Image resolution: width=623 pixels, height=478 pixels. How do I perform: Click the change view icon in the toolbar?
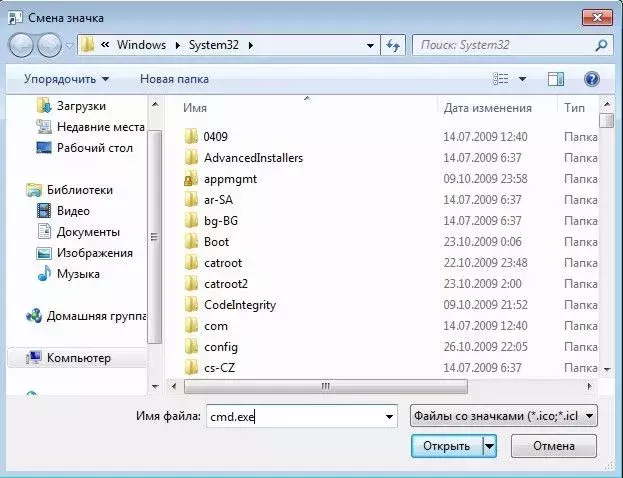[x=501, y=79]
